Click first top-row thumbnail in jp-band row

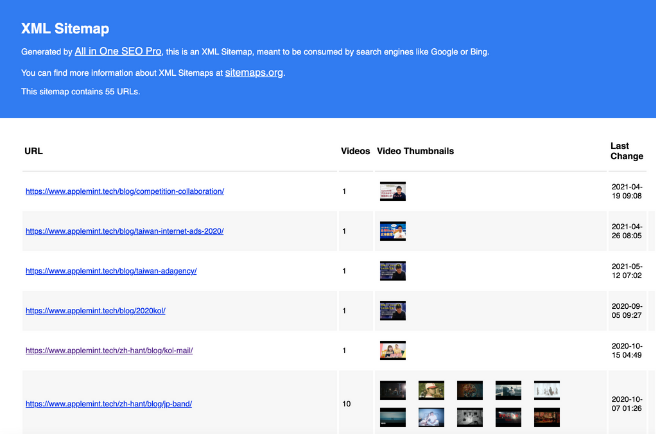392,390
